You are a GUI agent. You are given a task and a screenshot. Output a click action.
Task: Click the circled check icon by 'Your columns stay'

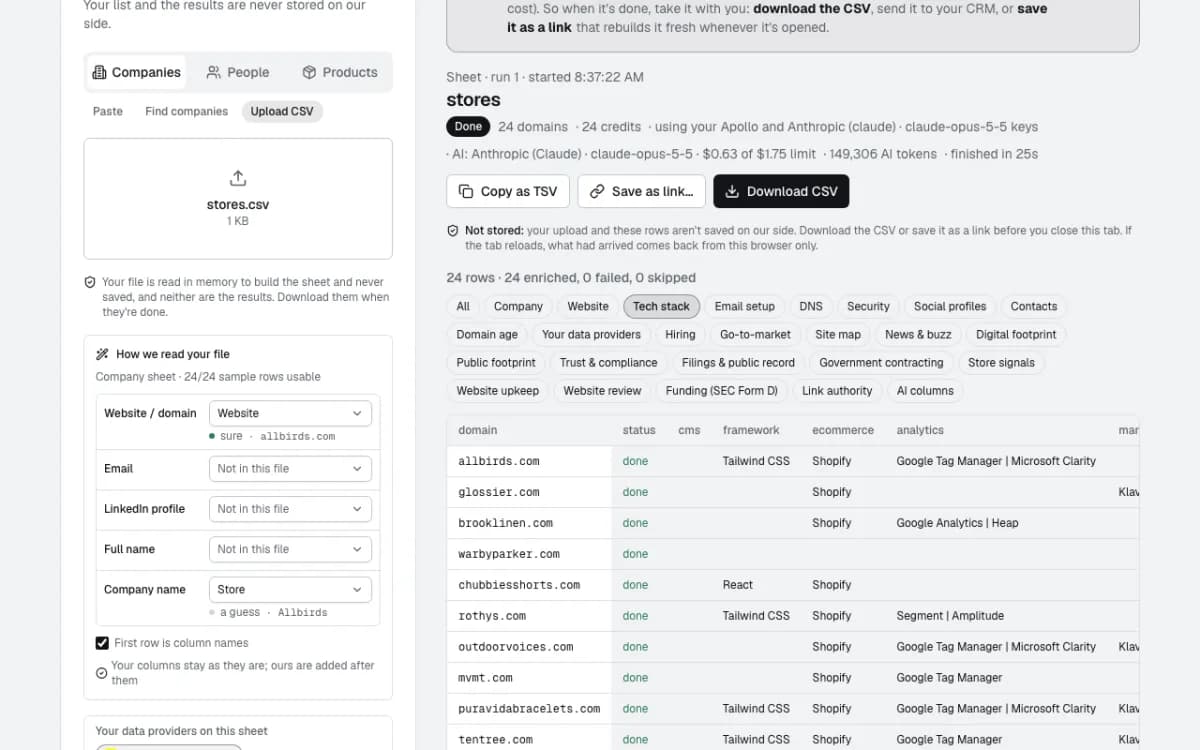[x=101, y=672]
